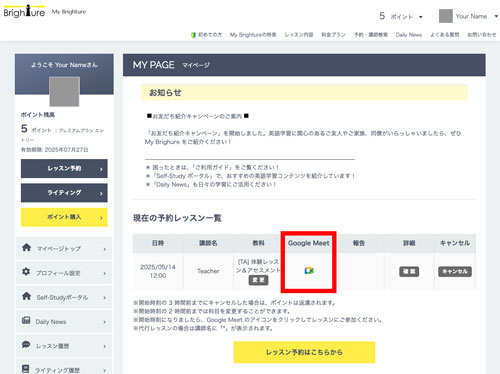Click the ようこそ Your Nameさん welcome text

click(64, 65)
